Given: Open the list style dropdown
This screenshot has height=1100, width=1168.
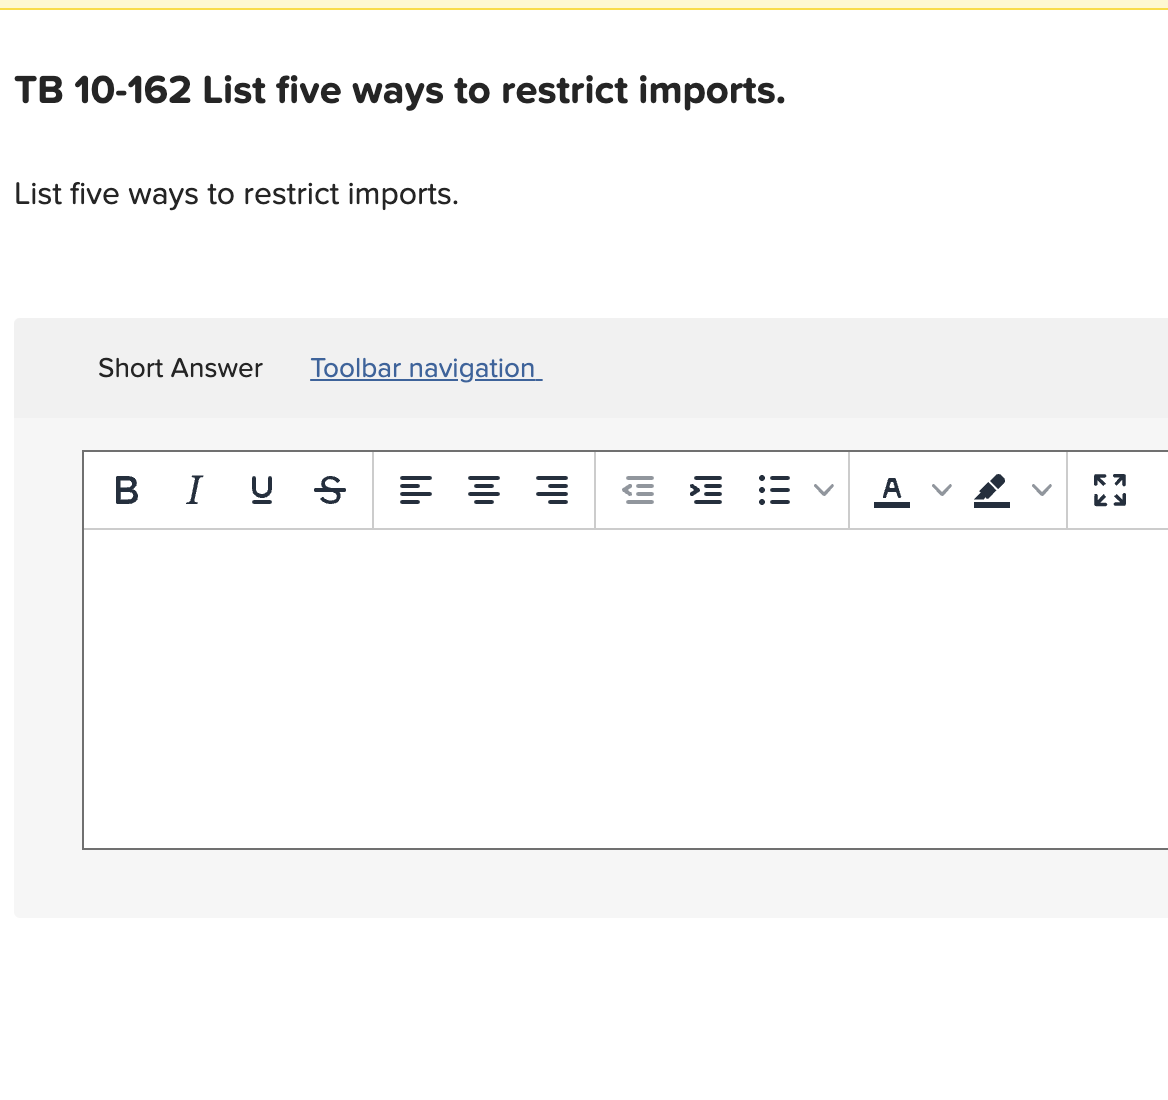Looking at the screenshot, I should [x=824, y=490].
